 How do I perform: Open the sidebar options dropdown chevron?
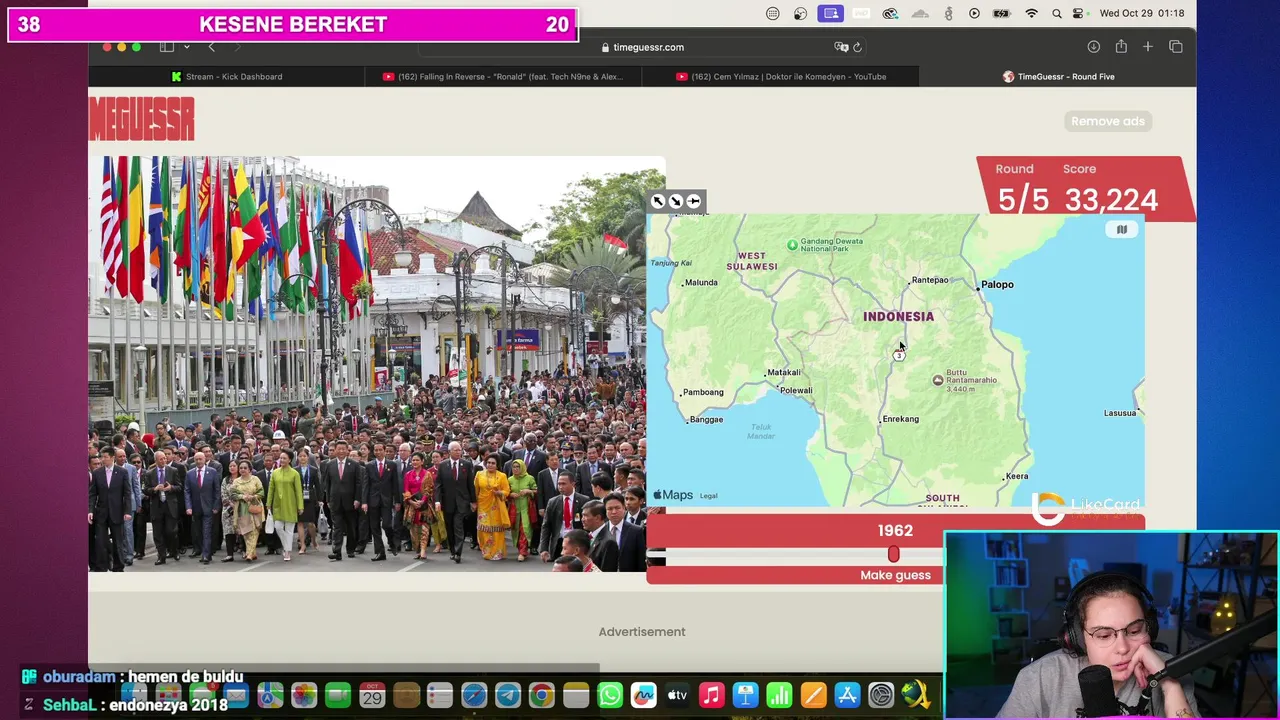coord(186,47)
